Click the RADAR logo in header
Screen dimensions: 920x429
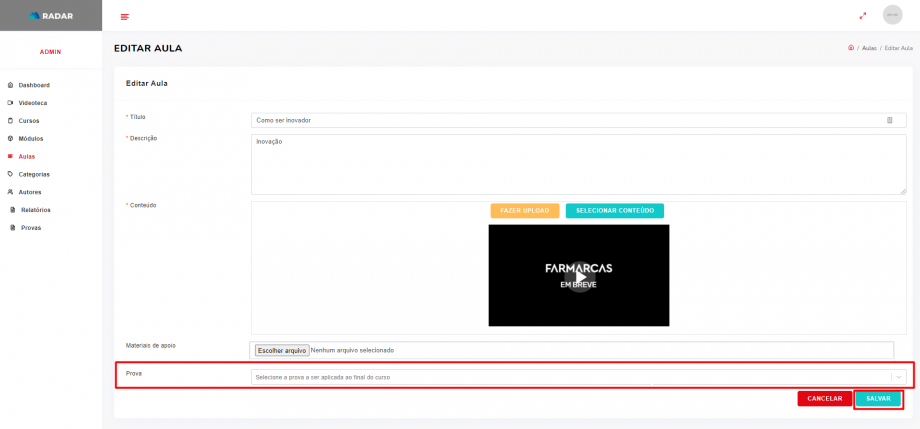tap(50, 15)
